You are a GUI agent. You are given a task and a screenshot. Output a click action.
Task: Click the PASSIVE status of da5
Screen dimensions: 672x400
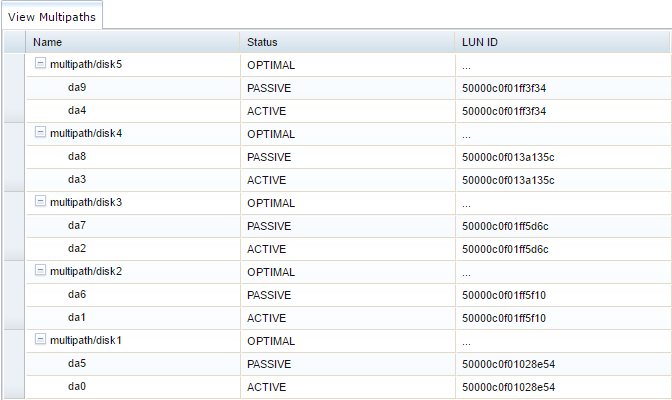tap(269, 364)
